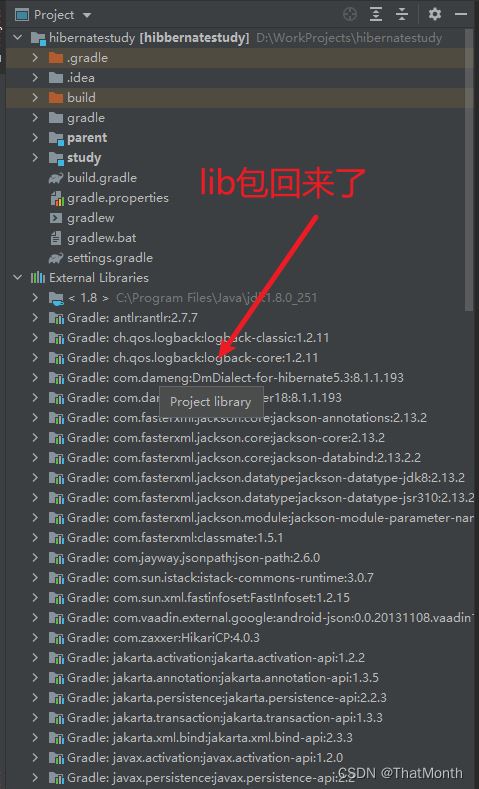Viewport: 479px width, 789px height.
Task: Click the build.gradle file icon
Action: (55, 178)
